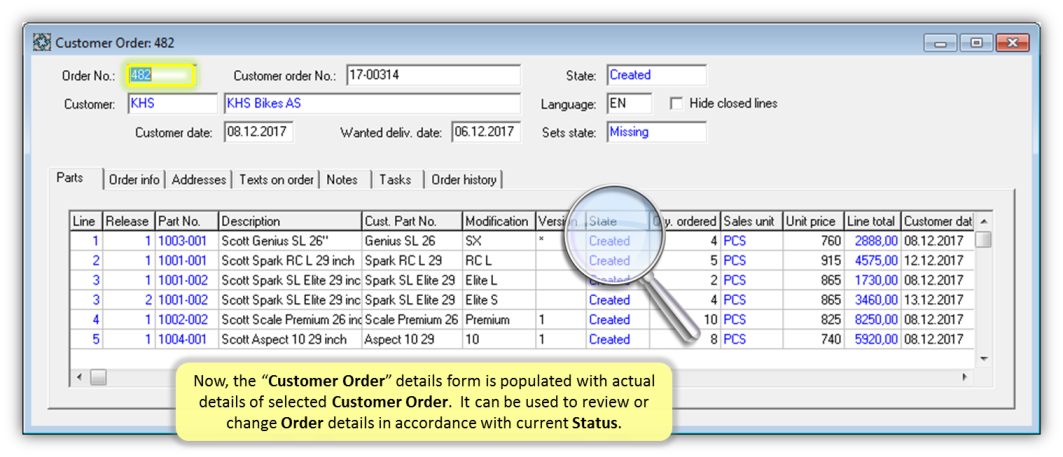Switch to the Order info tab
Screen dimensions: 1063x457
click(134, 180)
